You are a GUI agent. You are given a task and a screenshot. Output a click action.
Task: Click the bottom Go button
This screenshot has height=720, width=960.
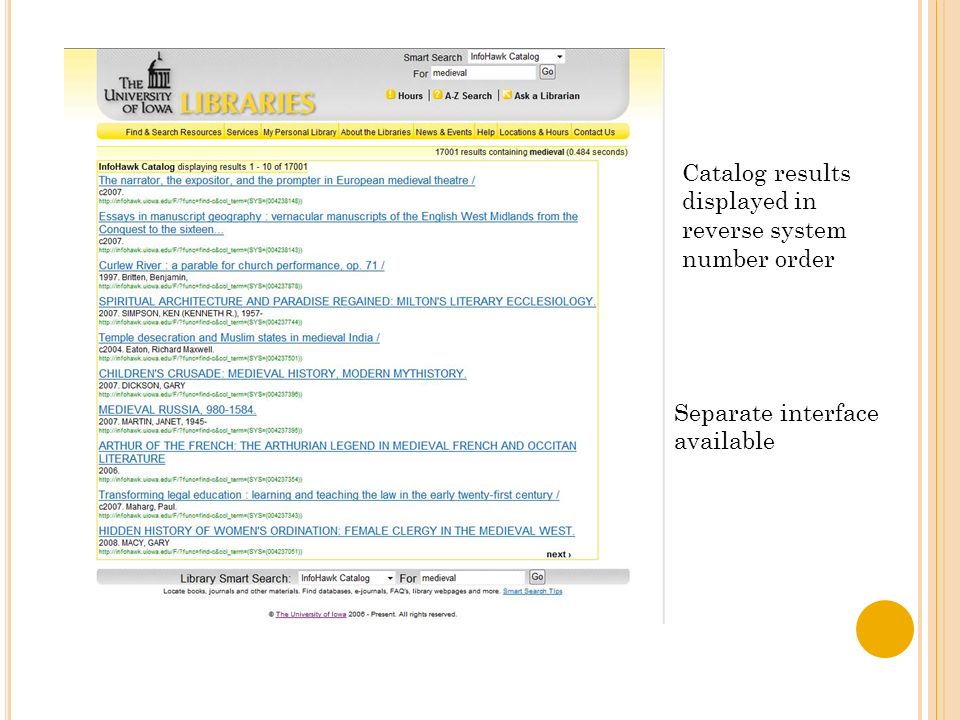537,577
